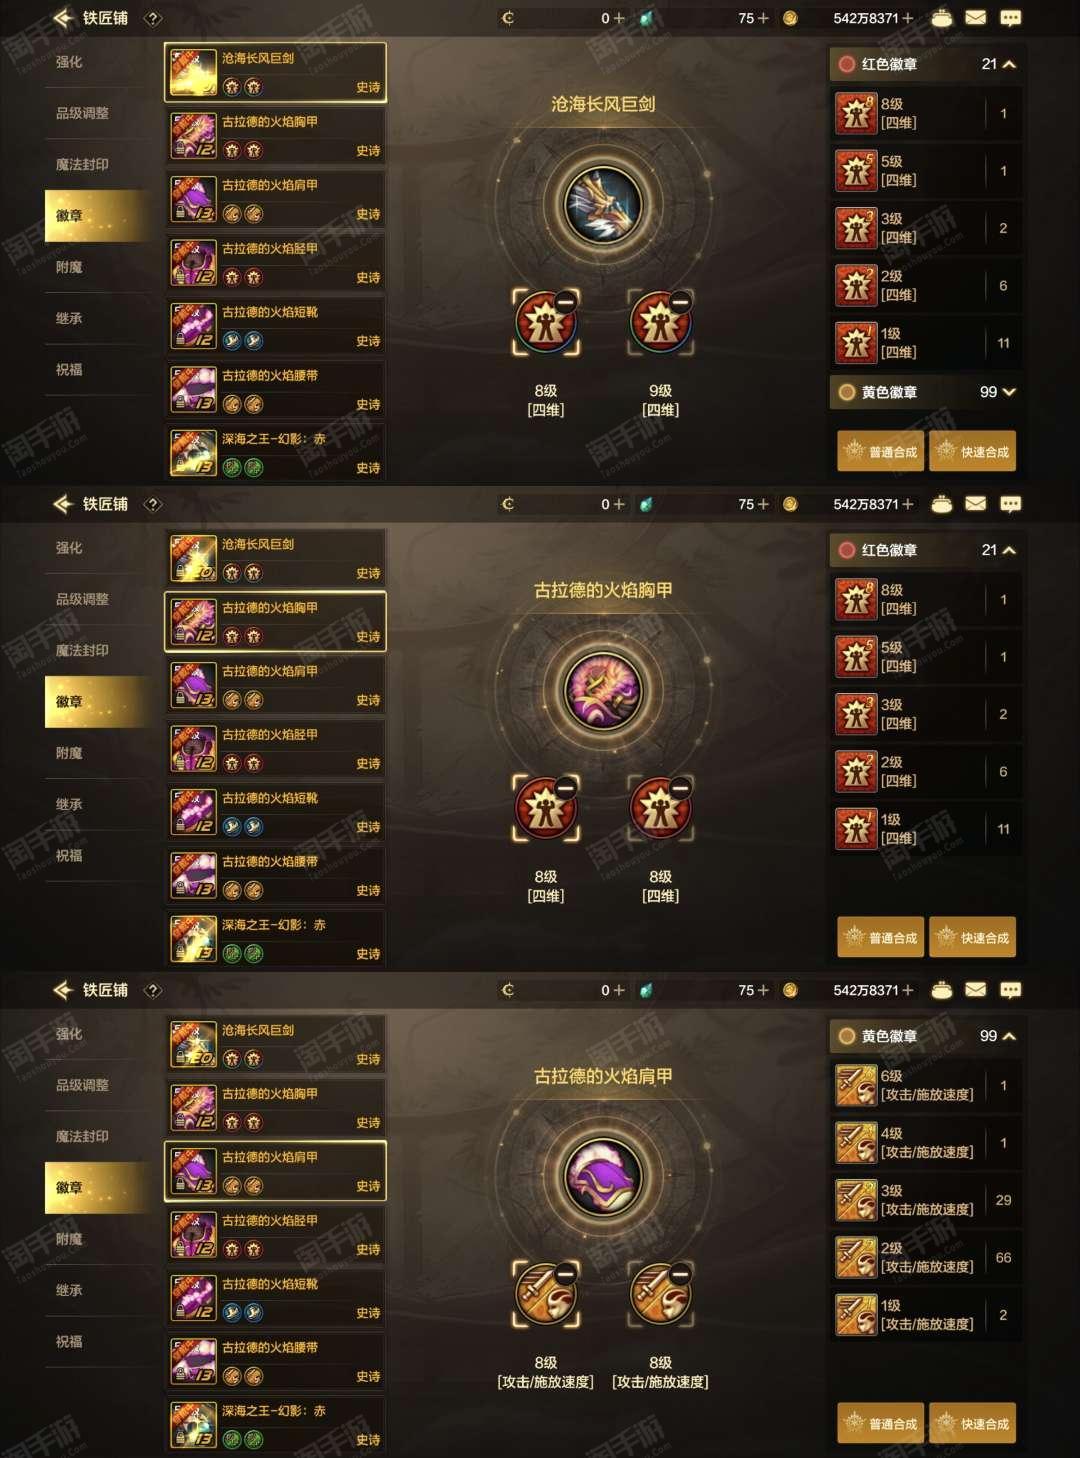Tap the greatsword icon in the center ring
Image resolution: width=1080 pixels, height=1458 pixels.
[603, 205]
